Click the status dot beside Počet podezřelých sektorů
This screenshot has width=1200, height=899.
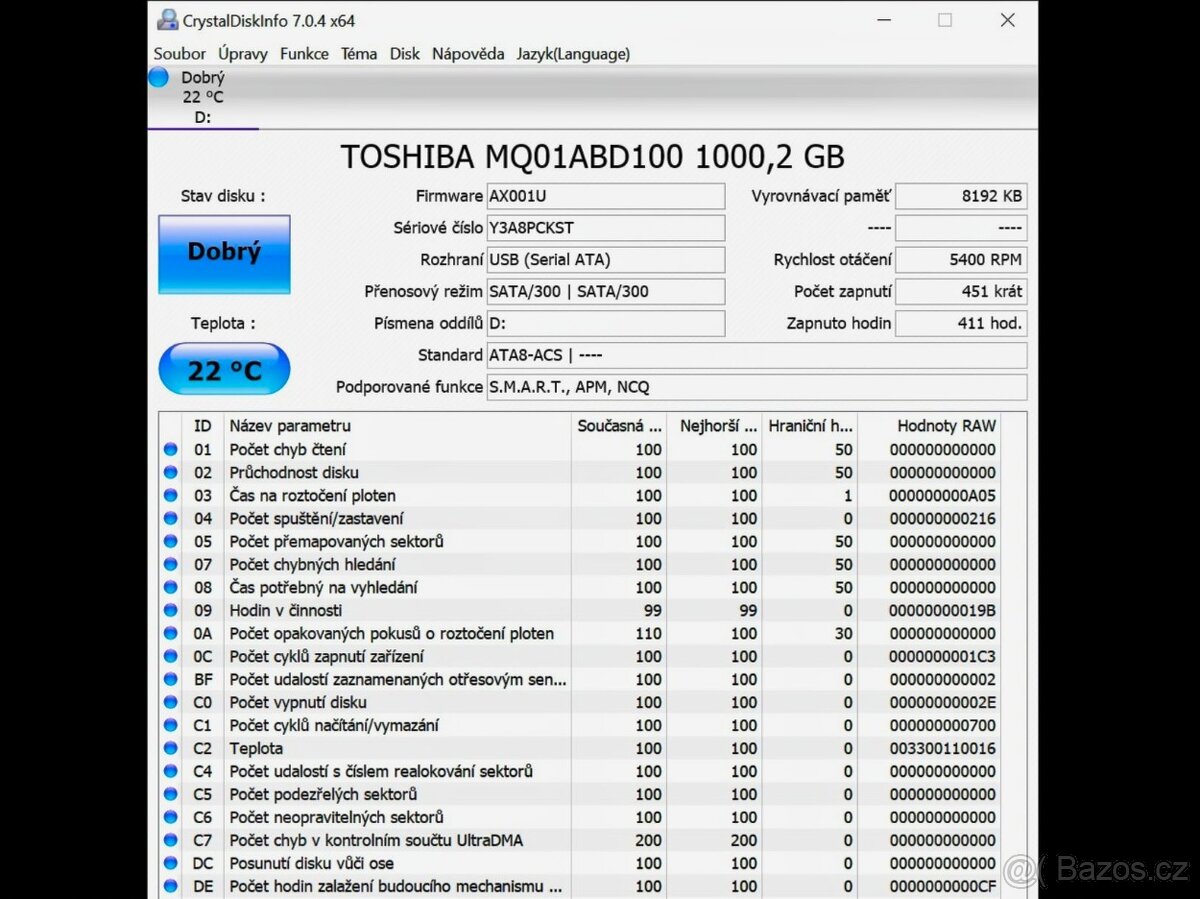pos(170,794)
